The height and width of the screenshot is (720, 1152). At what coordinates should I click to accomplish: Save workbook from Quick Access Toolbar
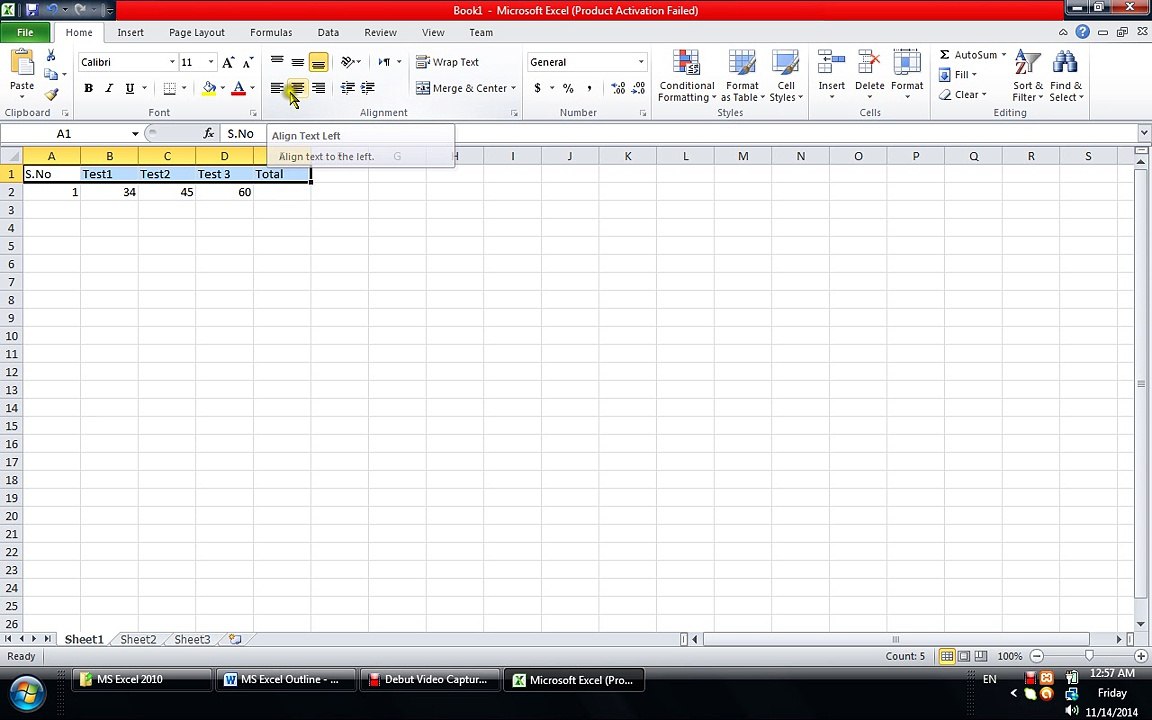click(32, 10)
